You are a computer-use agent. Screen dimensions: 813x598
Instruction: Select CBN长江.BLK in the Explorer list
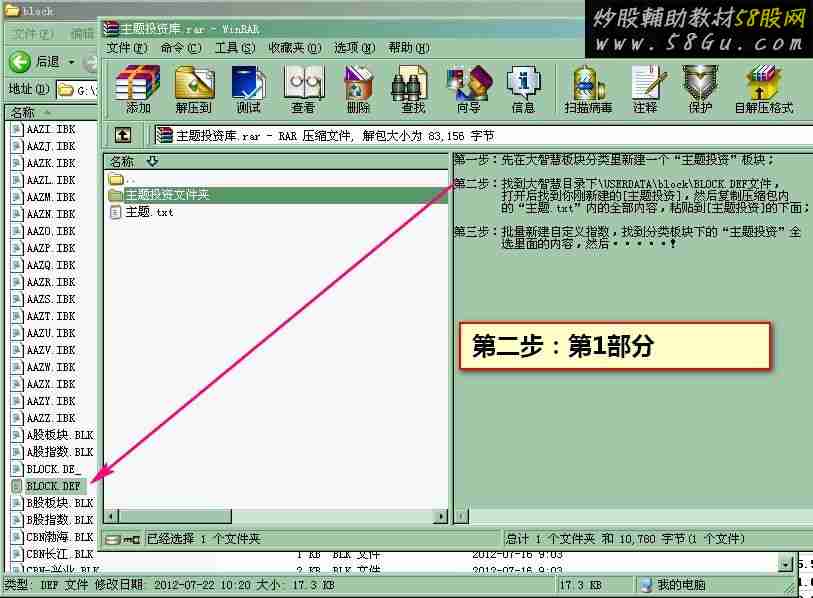pyautogui.click(x=60, y=554)
